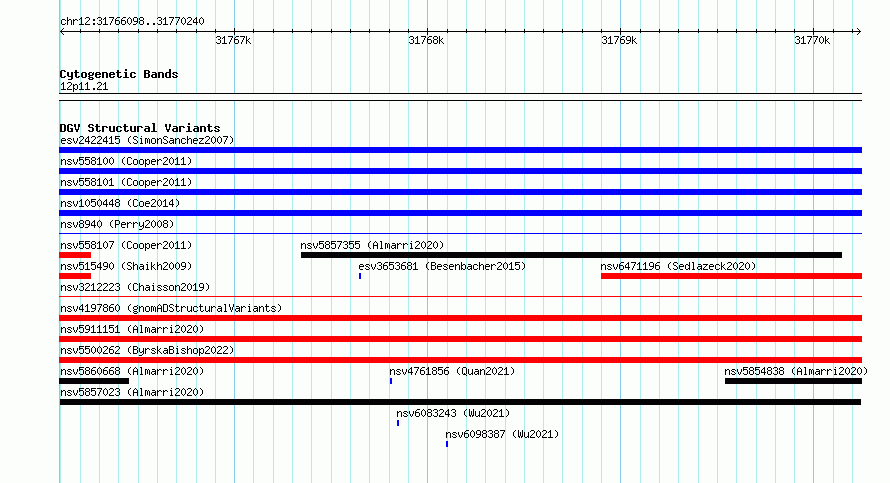The width and height of the screenshot is (890, 483).
Task: Select the tiny blue nsv4761856 marker
Action: click(x=391, y=381)
